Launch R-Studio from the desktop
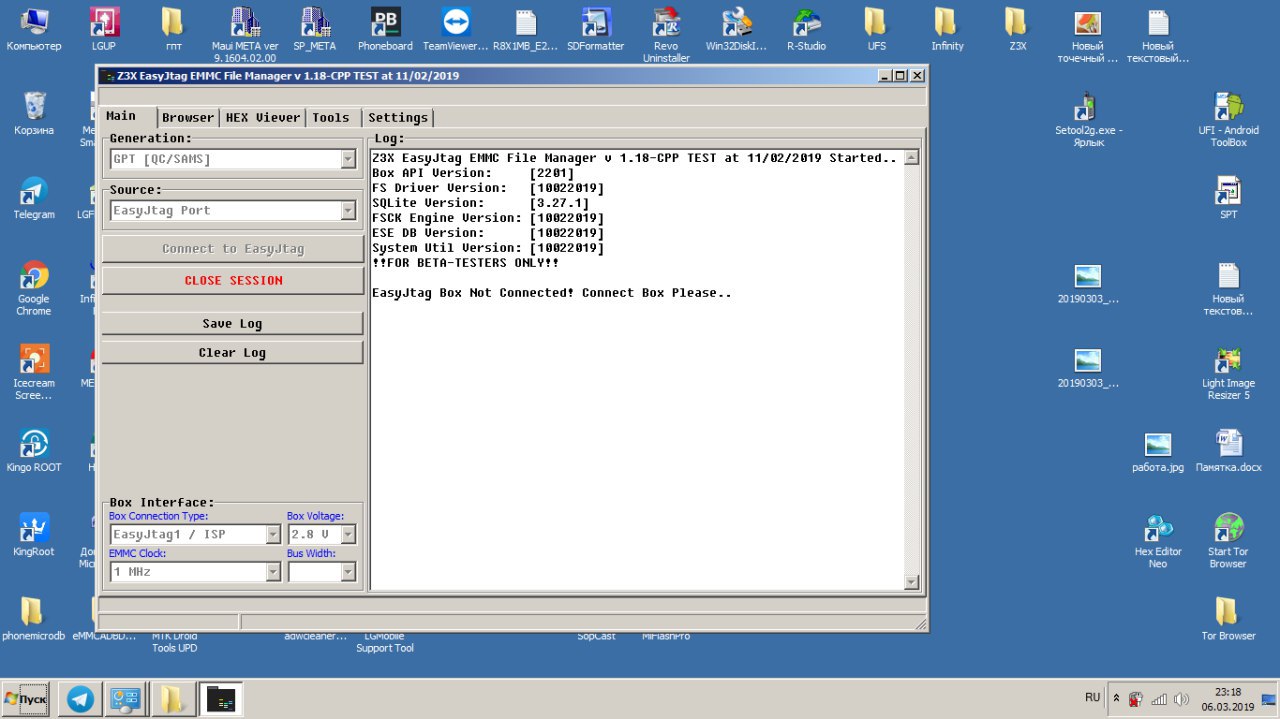 click(806, 30)
